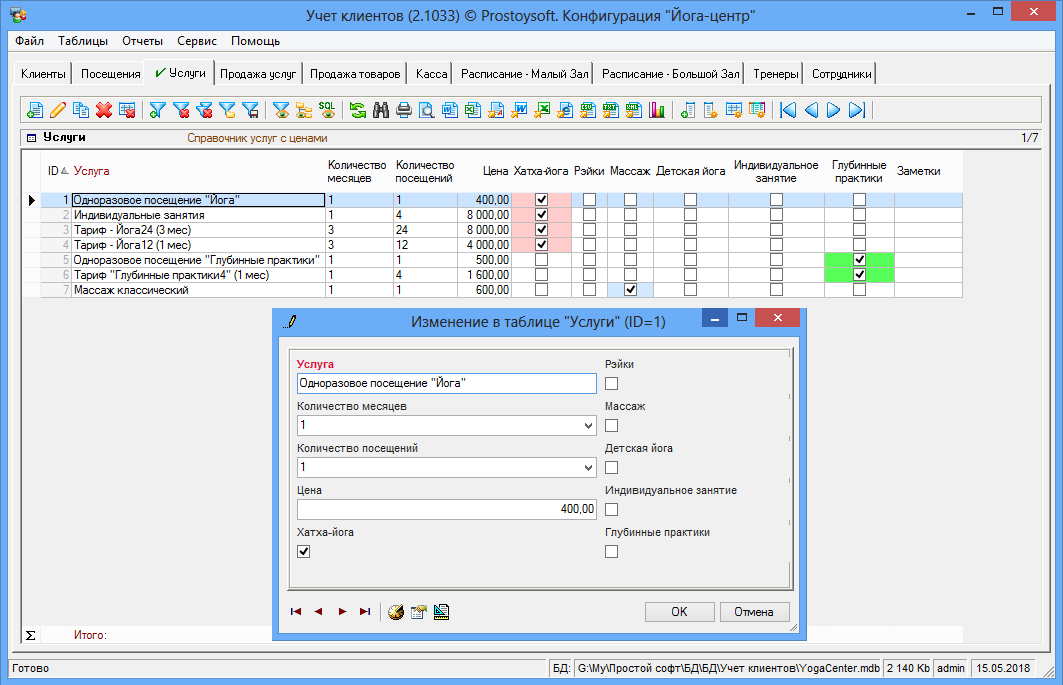Check Индивидуальное занятие checkbox in dialog
The width and height of the screenshot is (1063, 685).
point(611,509)
